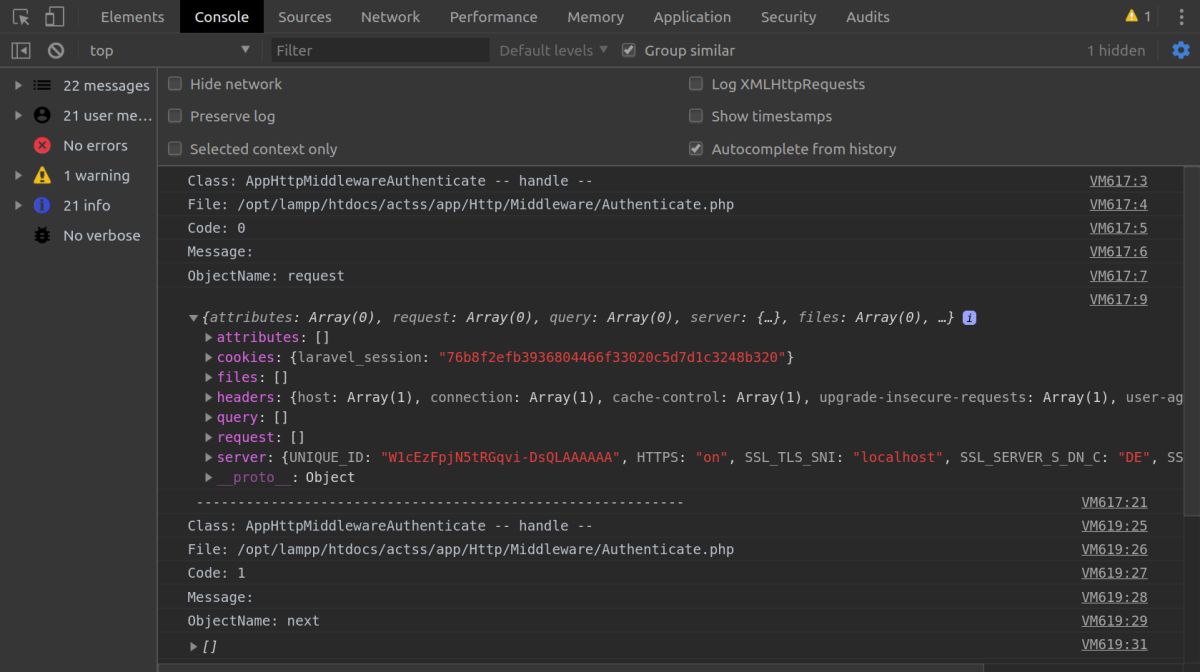This screenshot has width=1200, height=672.
Task: Enable Preserve log checkbox
Action: 175,116
